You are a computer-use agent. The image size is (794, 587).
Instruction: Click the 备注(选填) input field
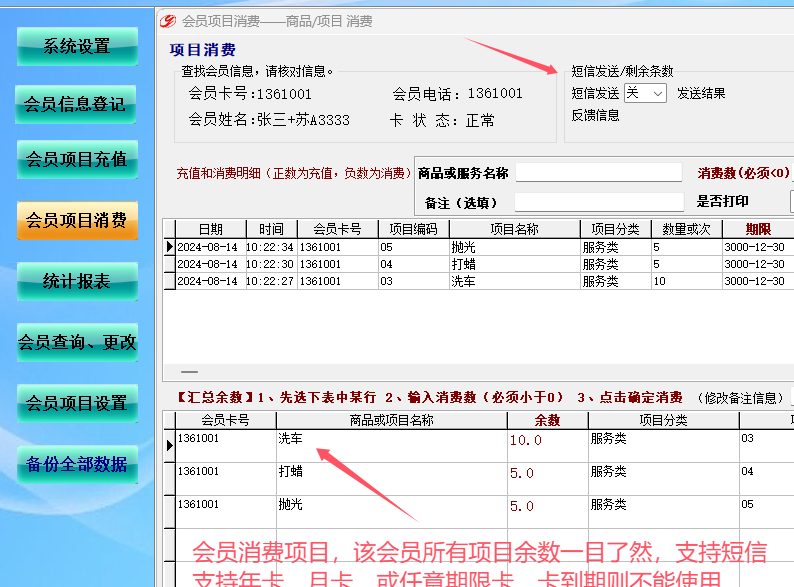pyautogui.click(x=599, y=202)
